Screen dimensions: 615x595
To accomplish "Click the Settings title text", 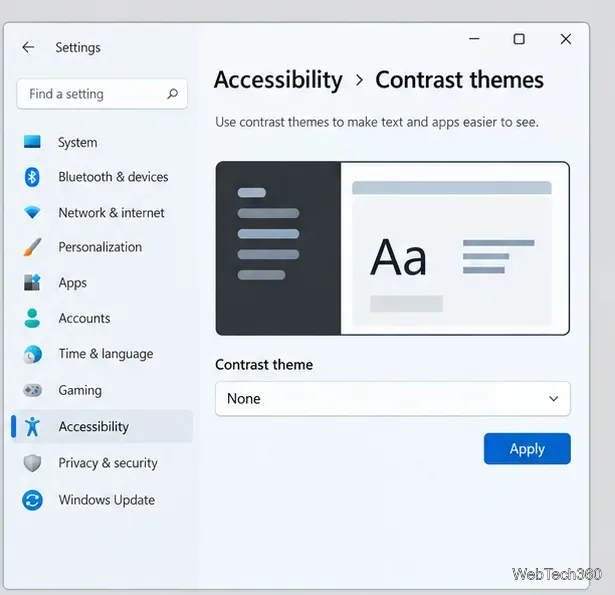I will (x=78, y=47).
